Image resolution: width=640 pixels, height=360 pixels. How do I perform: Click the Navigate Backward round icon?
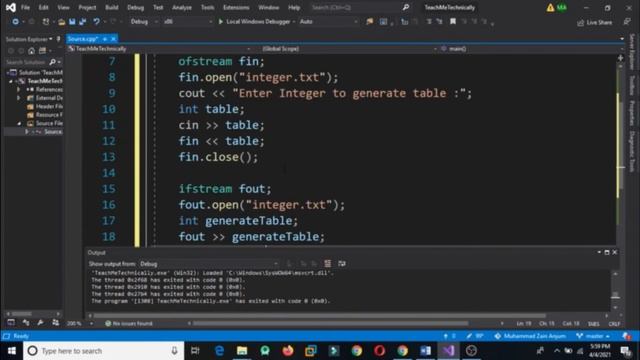tap(15, 22)
